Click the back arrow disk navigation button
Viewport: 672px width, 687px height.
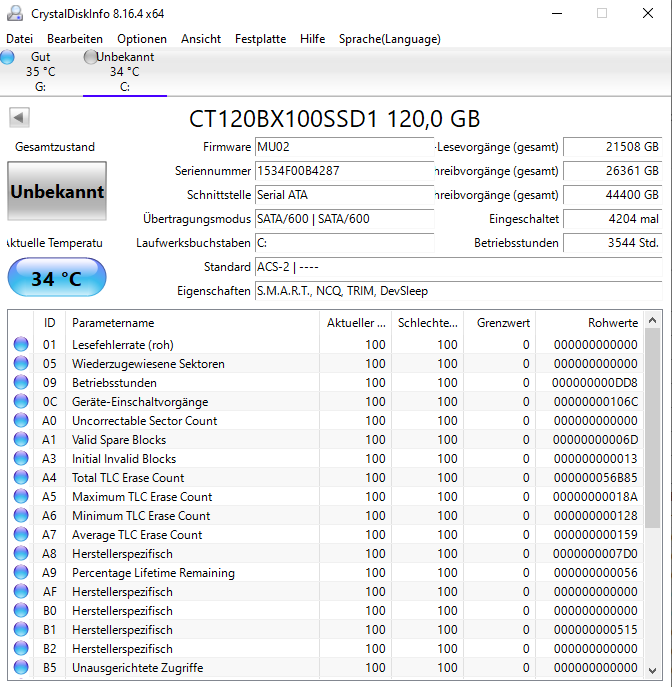[x=19, y=117]
